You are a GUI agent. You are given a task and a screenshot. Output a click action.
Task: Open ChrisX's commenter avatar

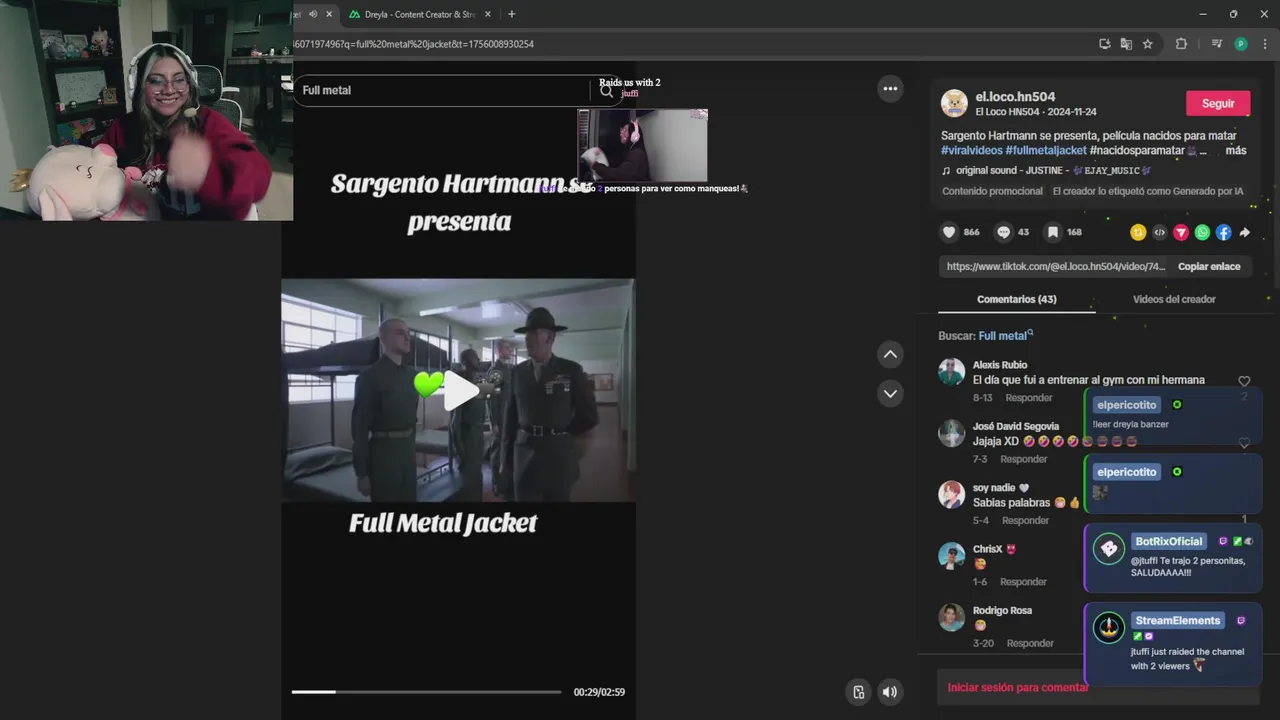(952, 556)
